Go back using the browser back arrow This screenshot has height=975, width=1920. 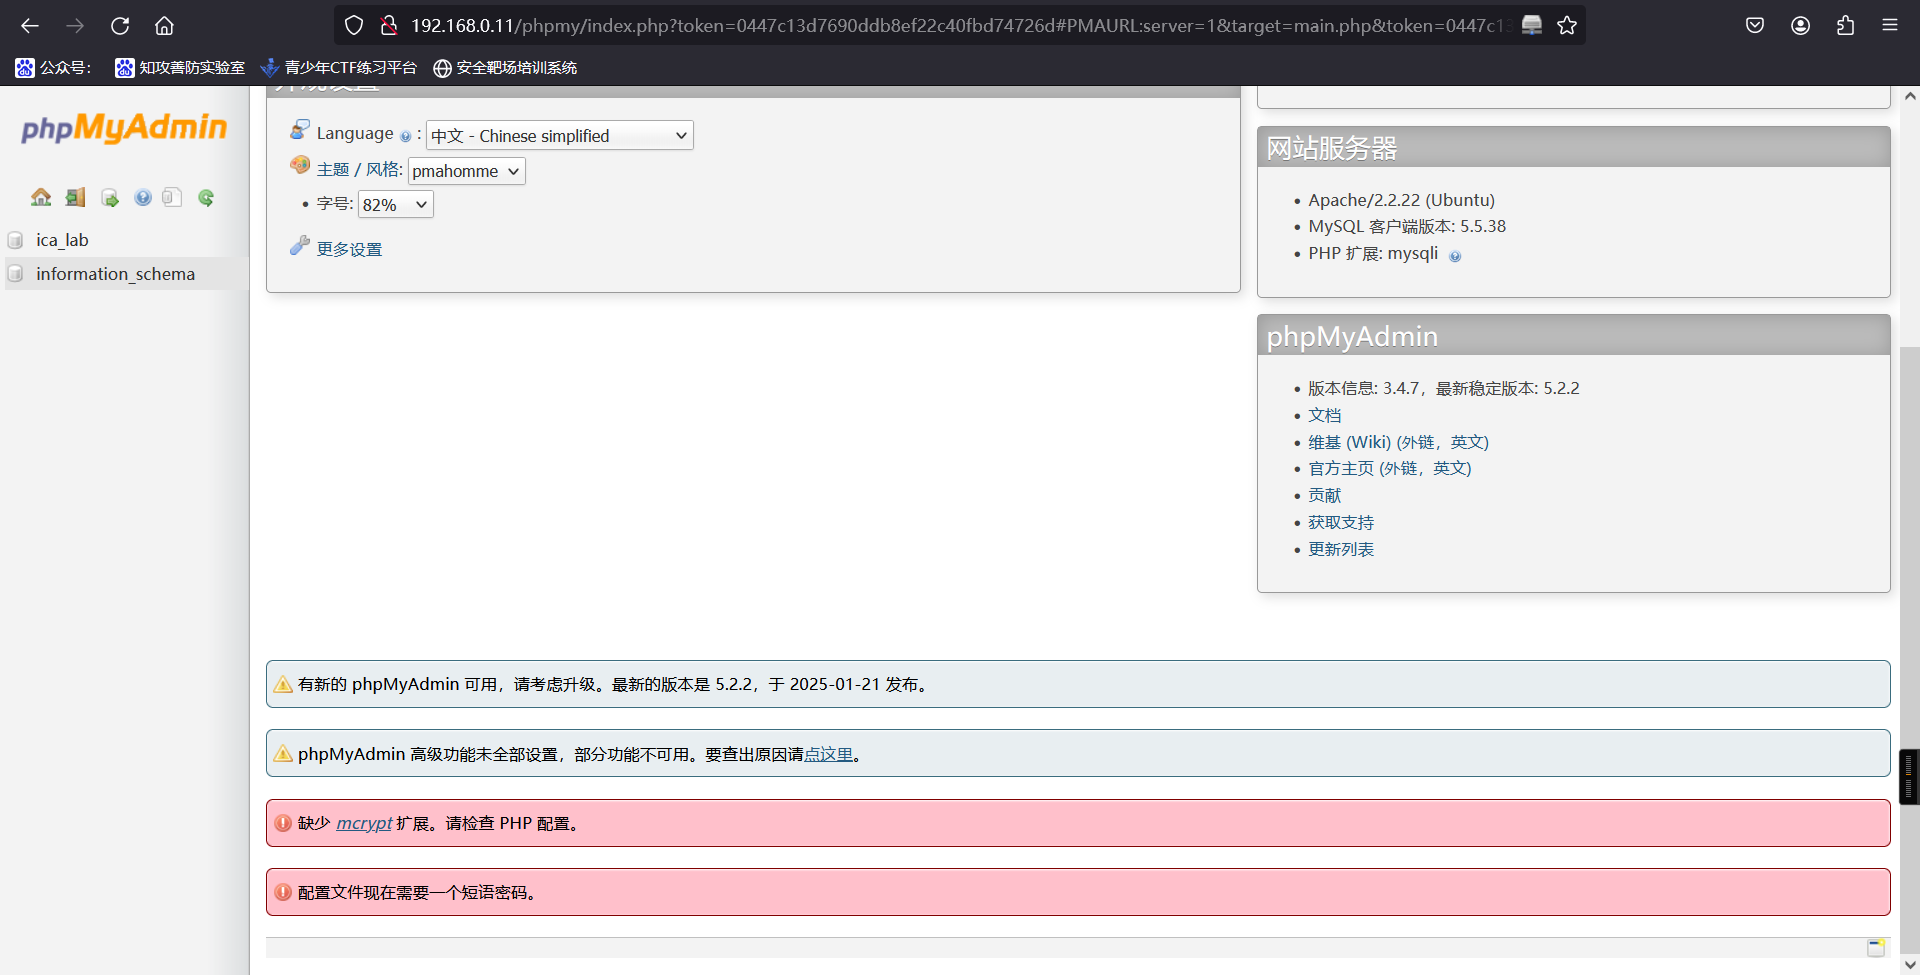(x=30, y=26)
